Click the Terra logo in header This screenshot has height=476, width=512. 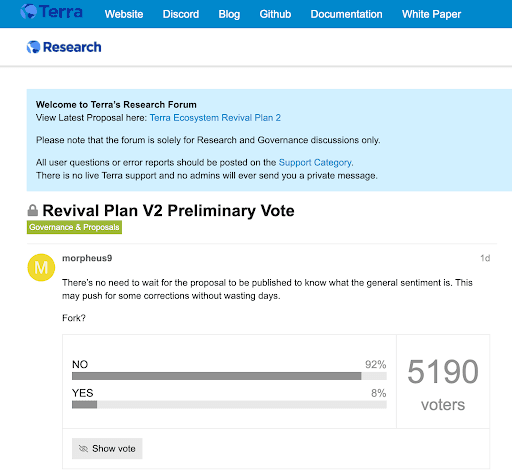pos(51,12)
